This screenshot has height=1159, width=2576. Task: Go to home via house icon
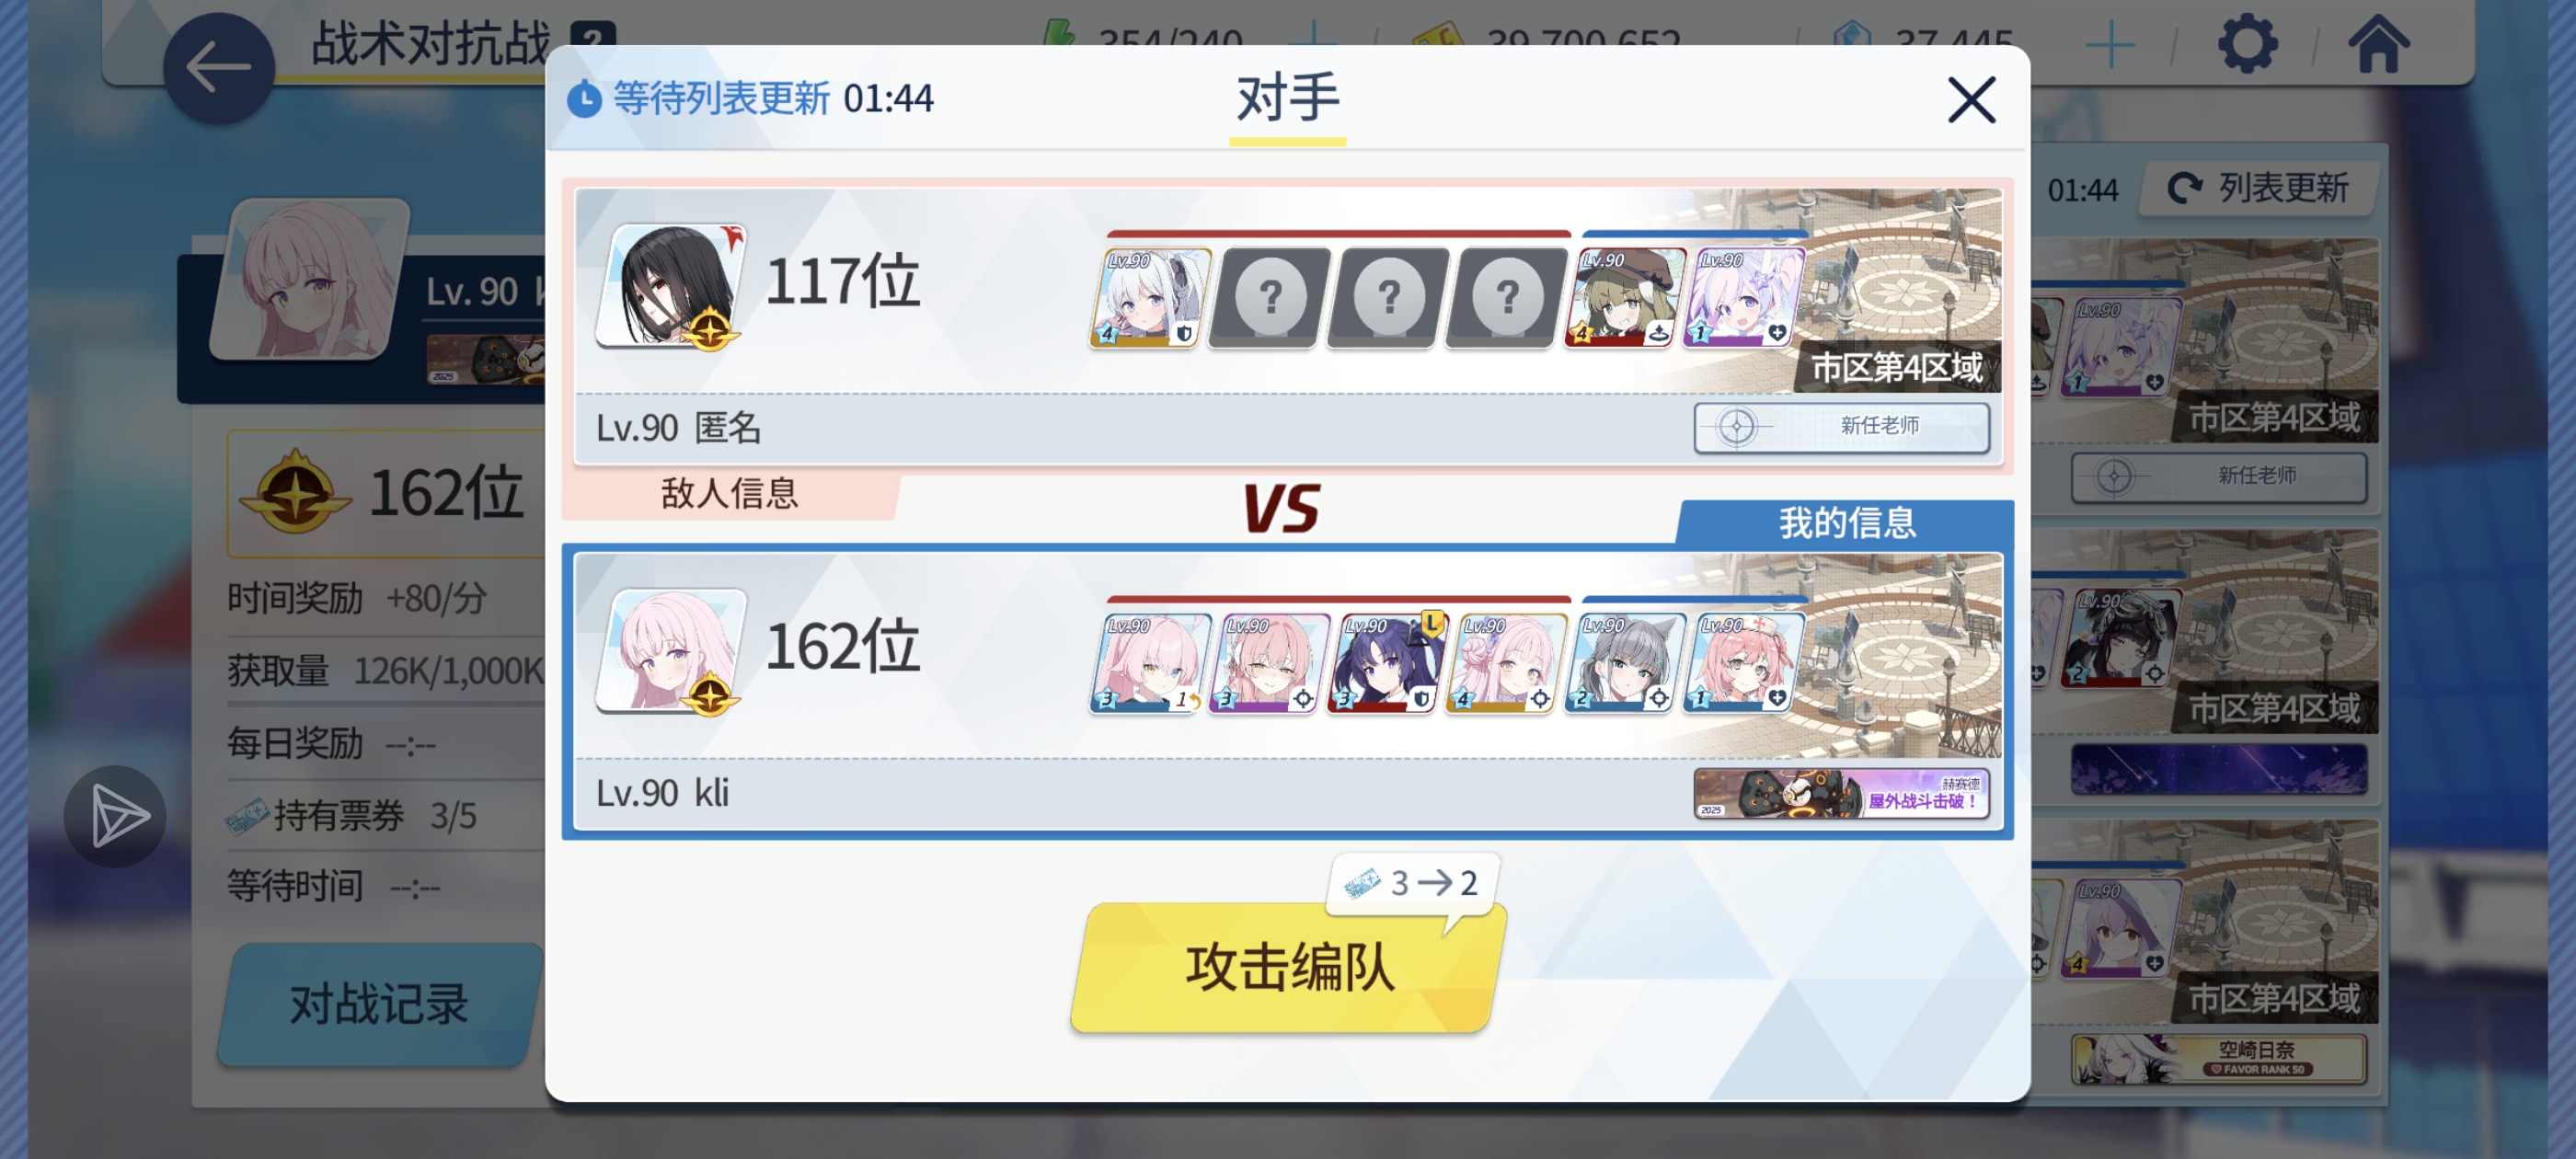pyautogui.click(x=2378, y=44)
